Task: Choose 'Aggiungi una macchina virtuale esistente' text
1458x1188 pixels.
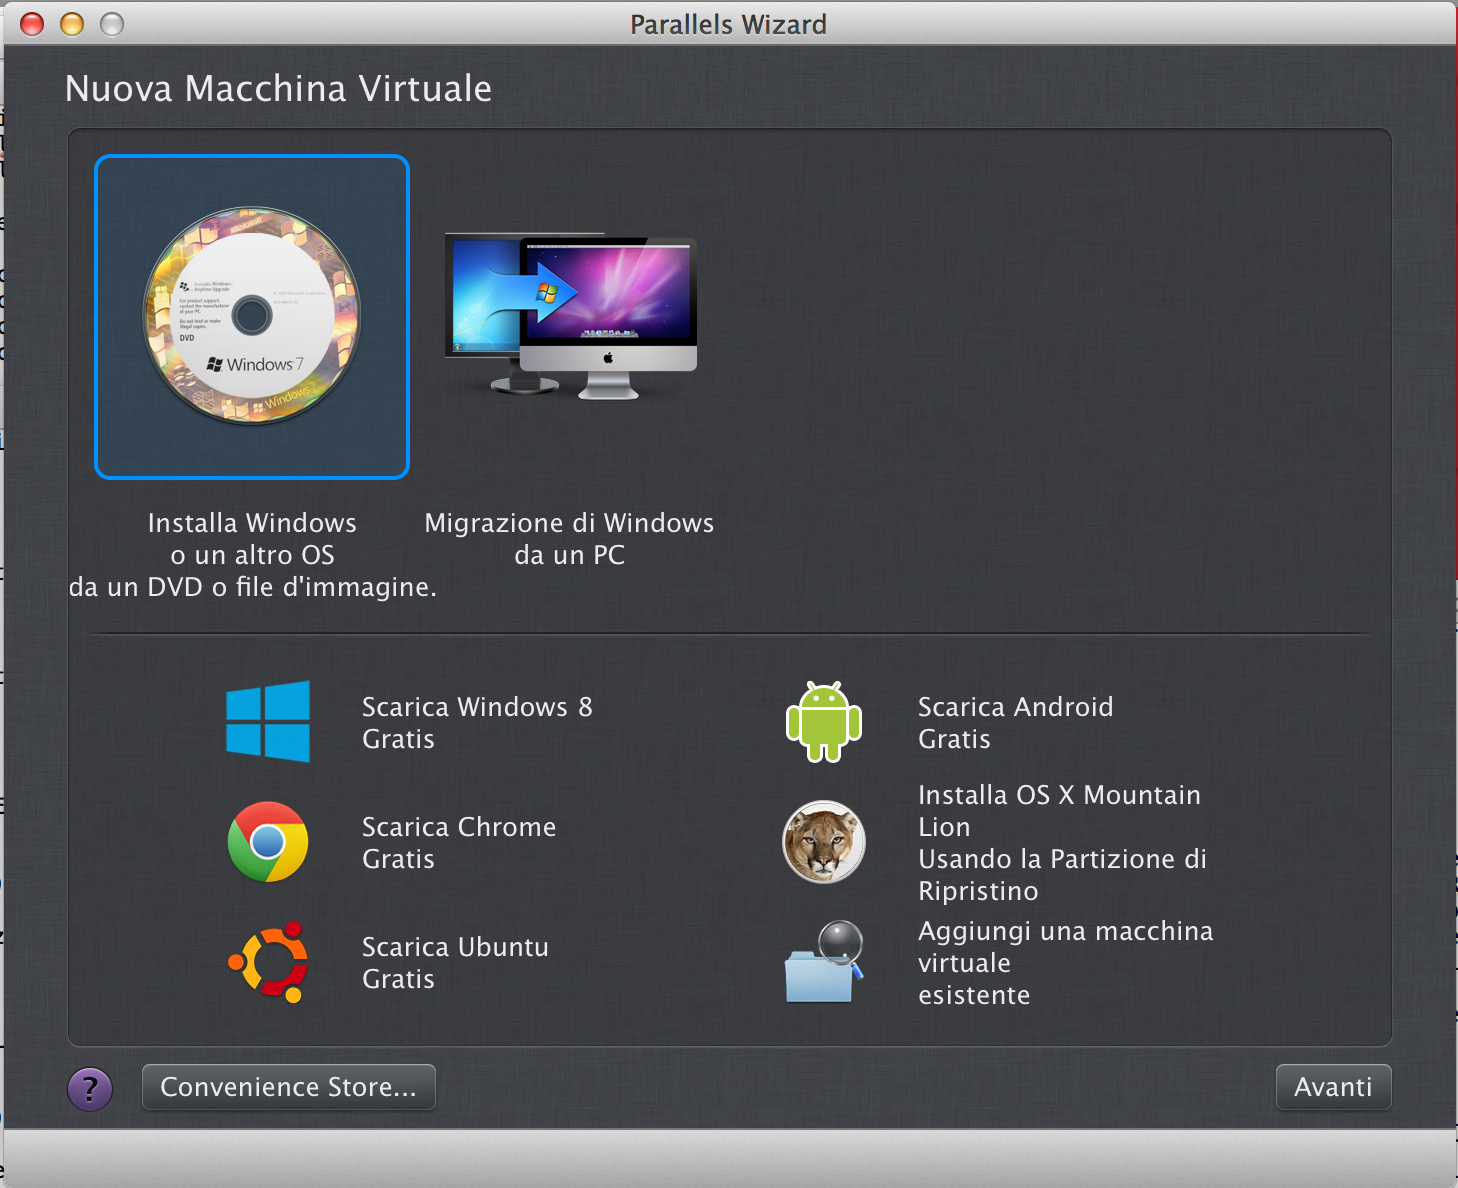Action: pos(1065,962)
